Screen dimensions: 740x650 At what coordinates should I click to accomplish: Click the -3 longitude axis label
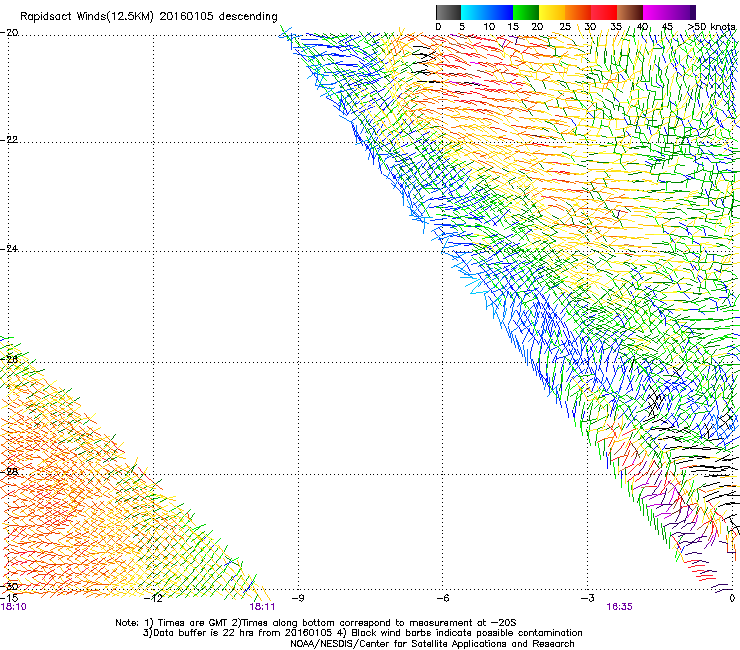click(x=588, y=598)
